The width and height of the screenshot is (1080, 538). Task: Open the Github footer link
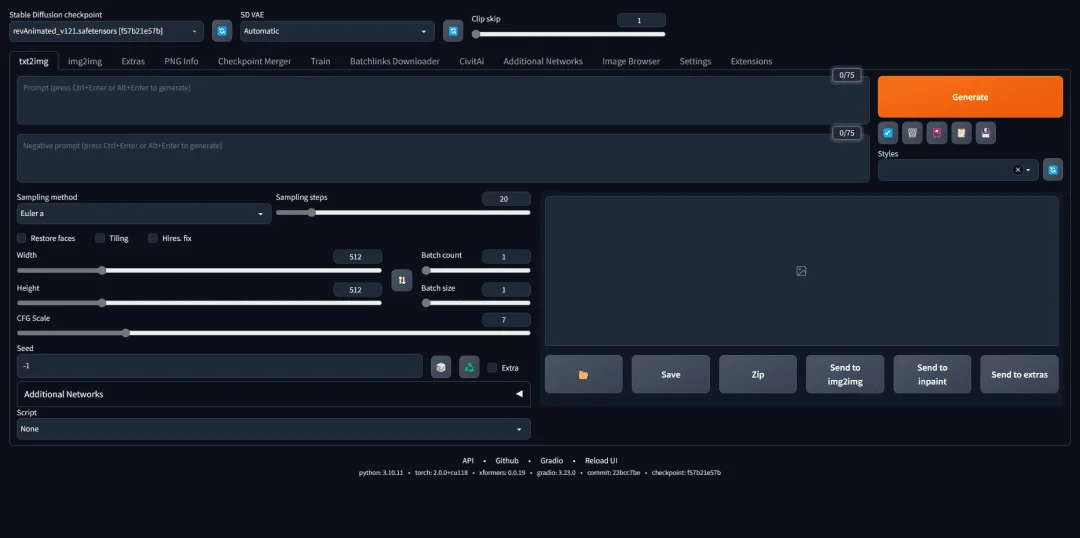click(x=506, y=460)
